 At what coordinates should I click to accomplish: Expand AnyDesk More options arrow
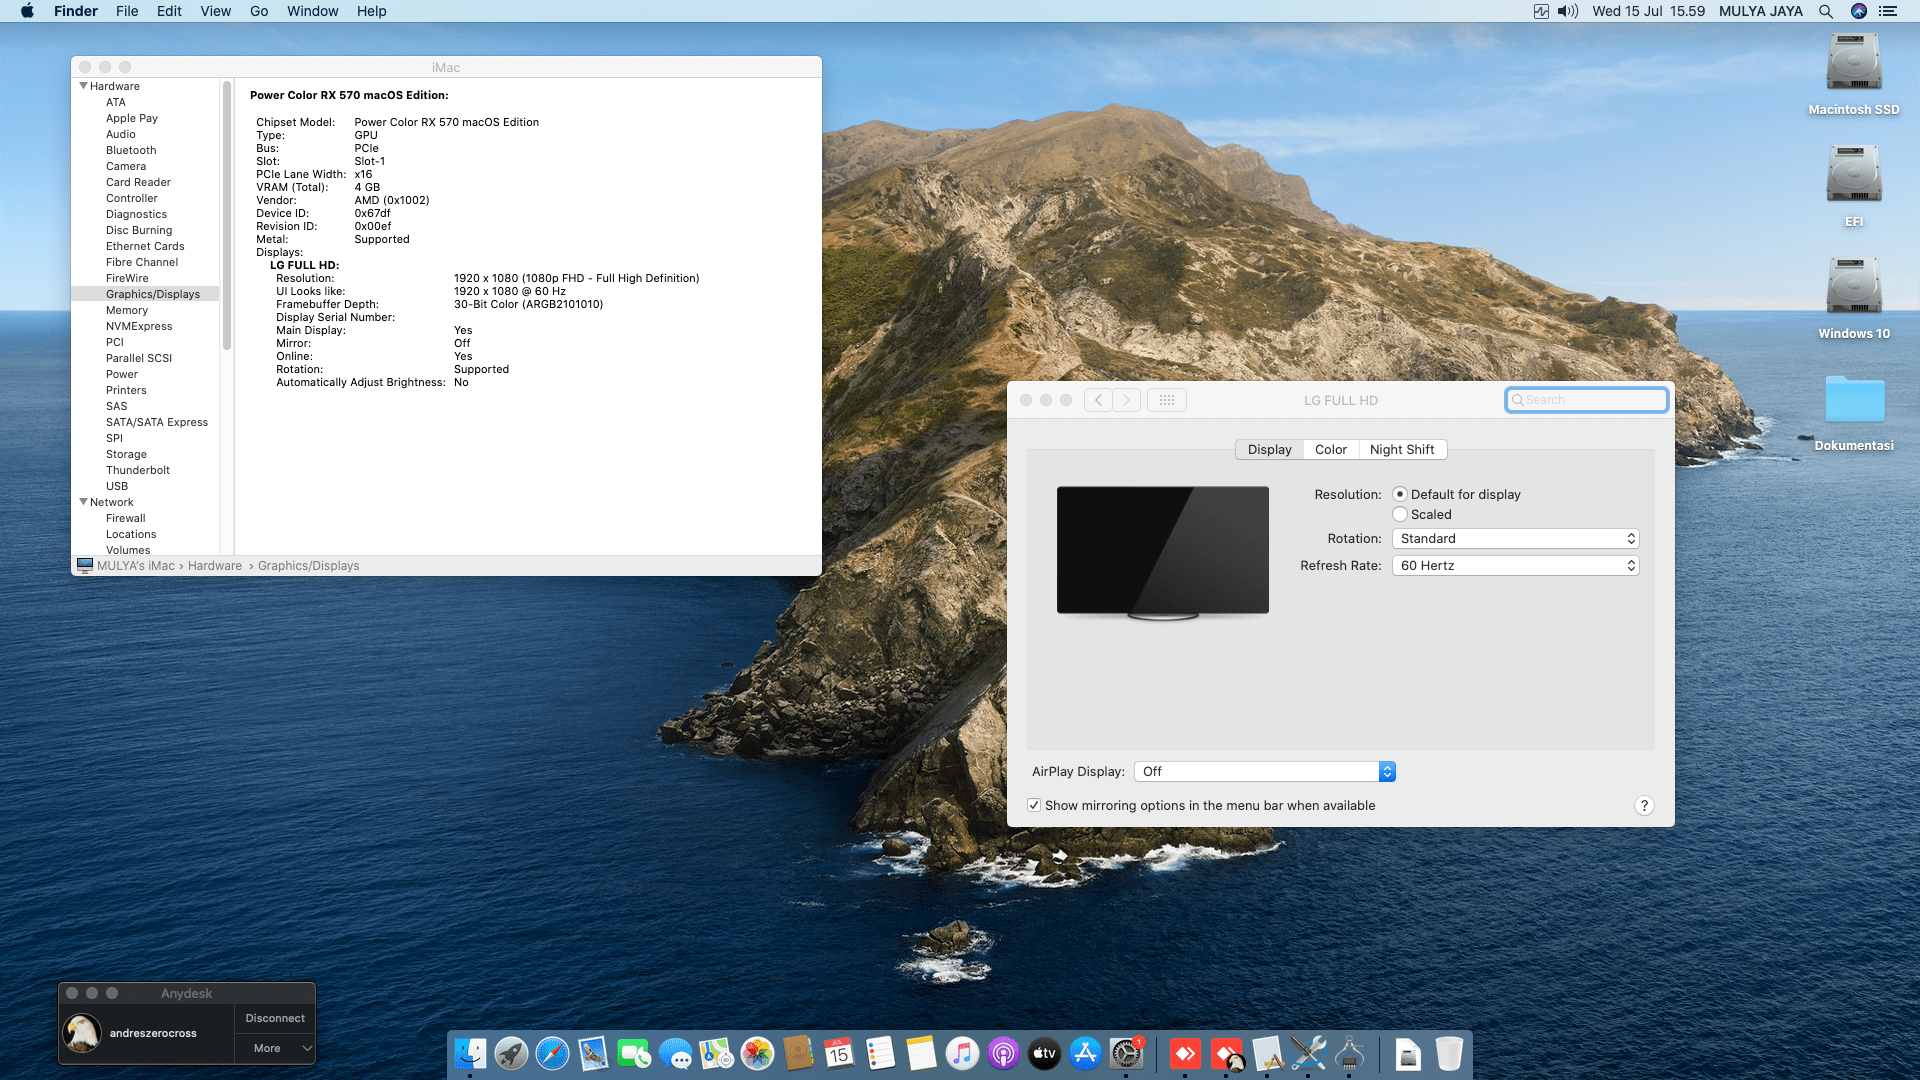point(307,1048)
